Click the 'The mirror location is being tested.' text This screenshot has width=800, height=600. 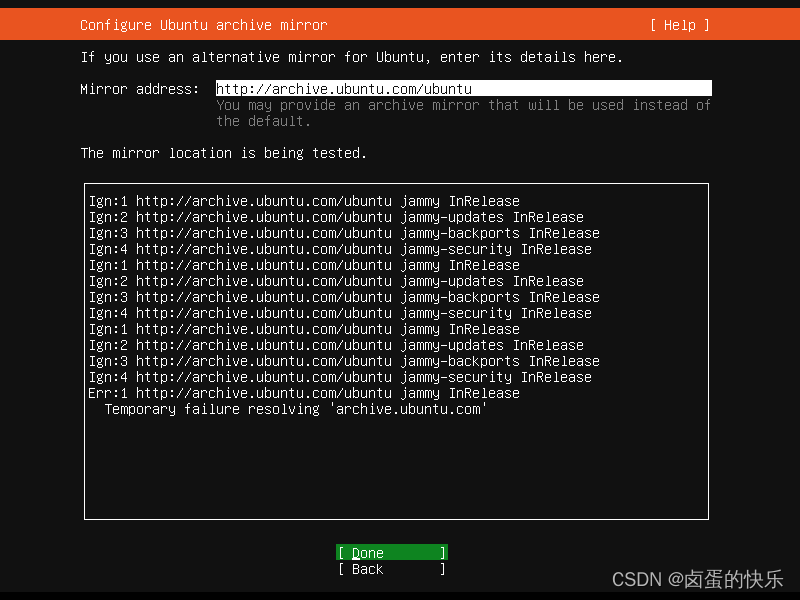pos(223,153)
